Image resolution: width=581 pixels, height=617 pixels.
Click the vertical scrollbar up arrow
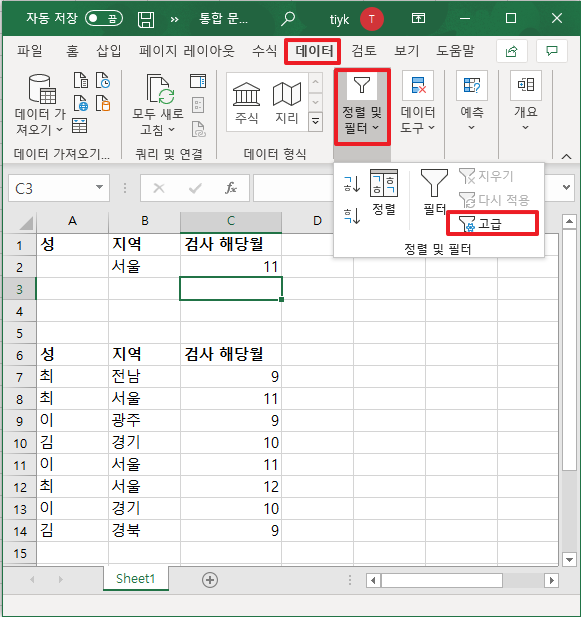pyautogui.click(x=569, y=222)
